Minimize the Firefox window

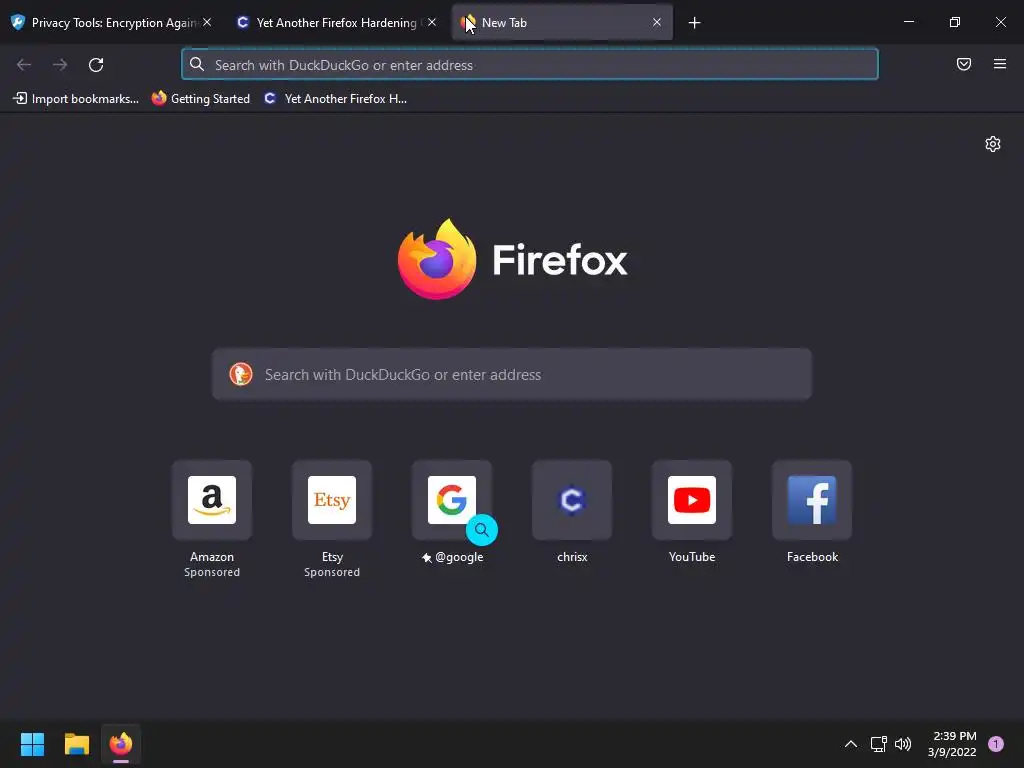[x=908, y=22]
